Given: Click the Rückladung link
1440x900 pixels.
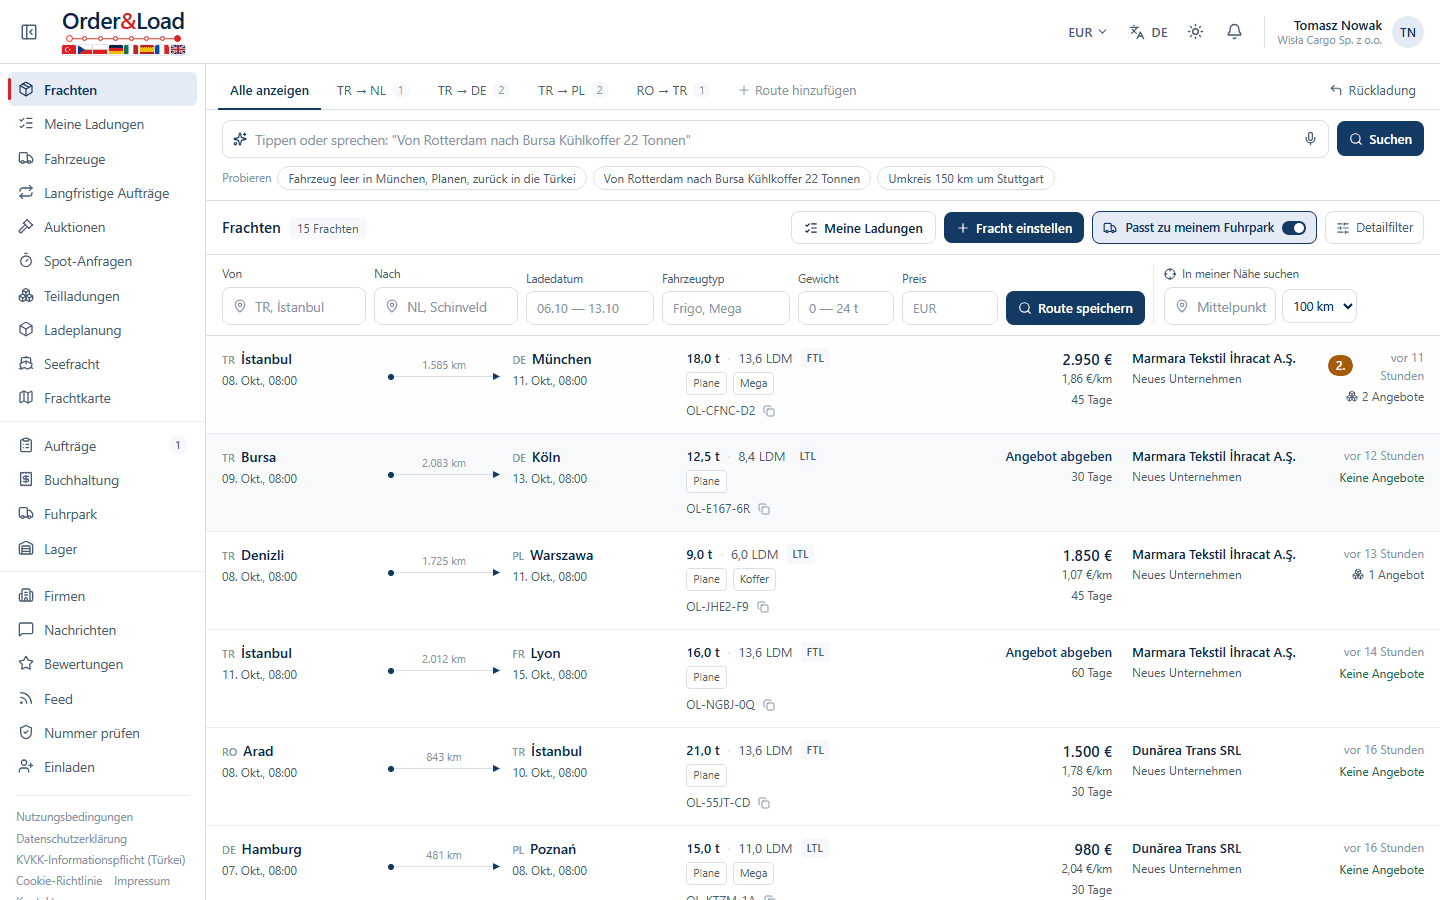Looking at the screenshot, I should coord(1372,90).
